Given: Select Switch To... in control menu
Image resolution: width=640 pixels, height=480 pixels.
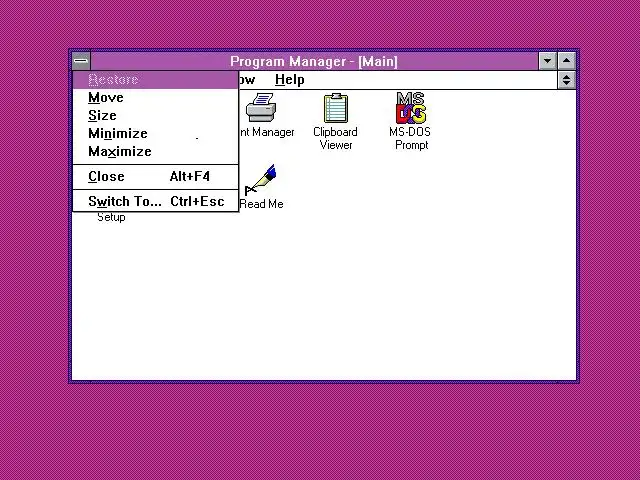Looking at the screenshot, I should click(155, 201).
